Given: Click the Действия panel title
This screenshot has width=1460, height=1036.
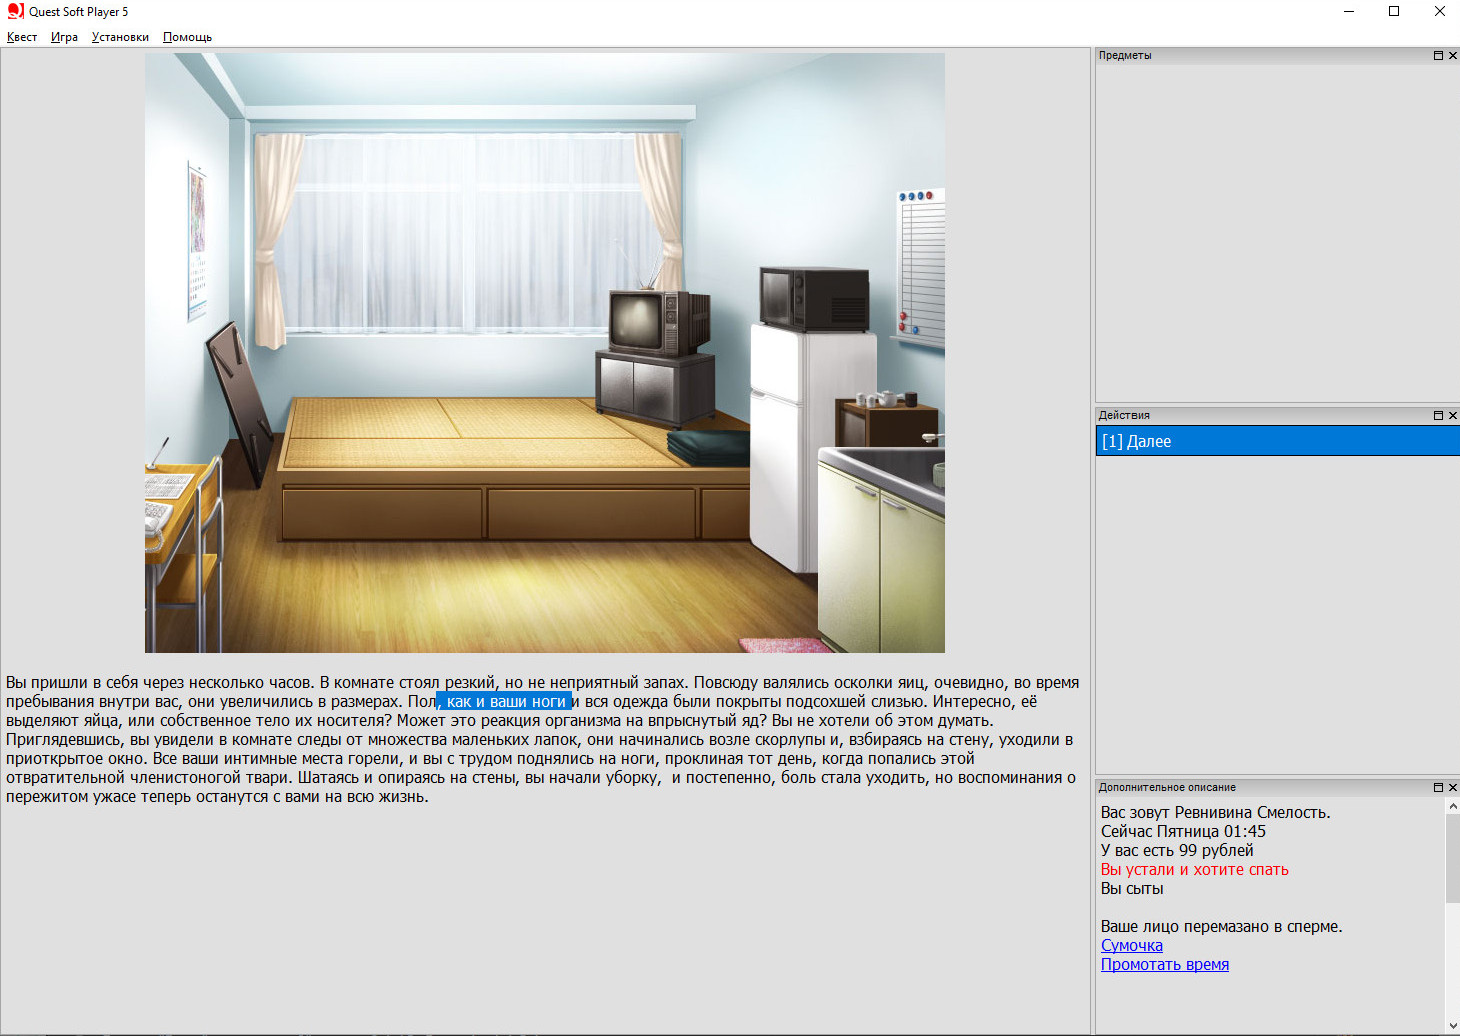Looking at the screenshot, I should [1124, 415].
